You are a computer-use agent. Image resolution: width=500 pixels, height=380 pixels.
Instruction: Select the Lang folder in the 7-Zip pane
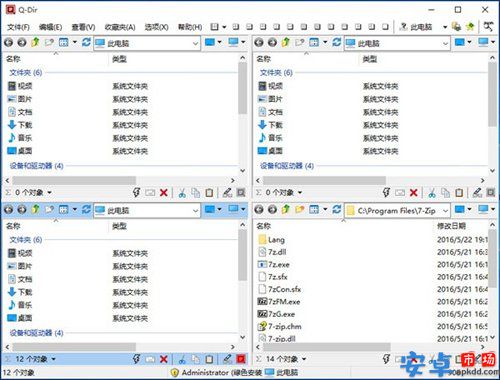tap(271, 240)
